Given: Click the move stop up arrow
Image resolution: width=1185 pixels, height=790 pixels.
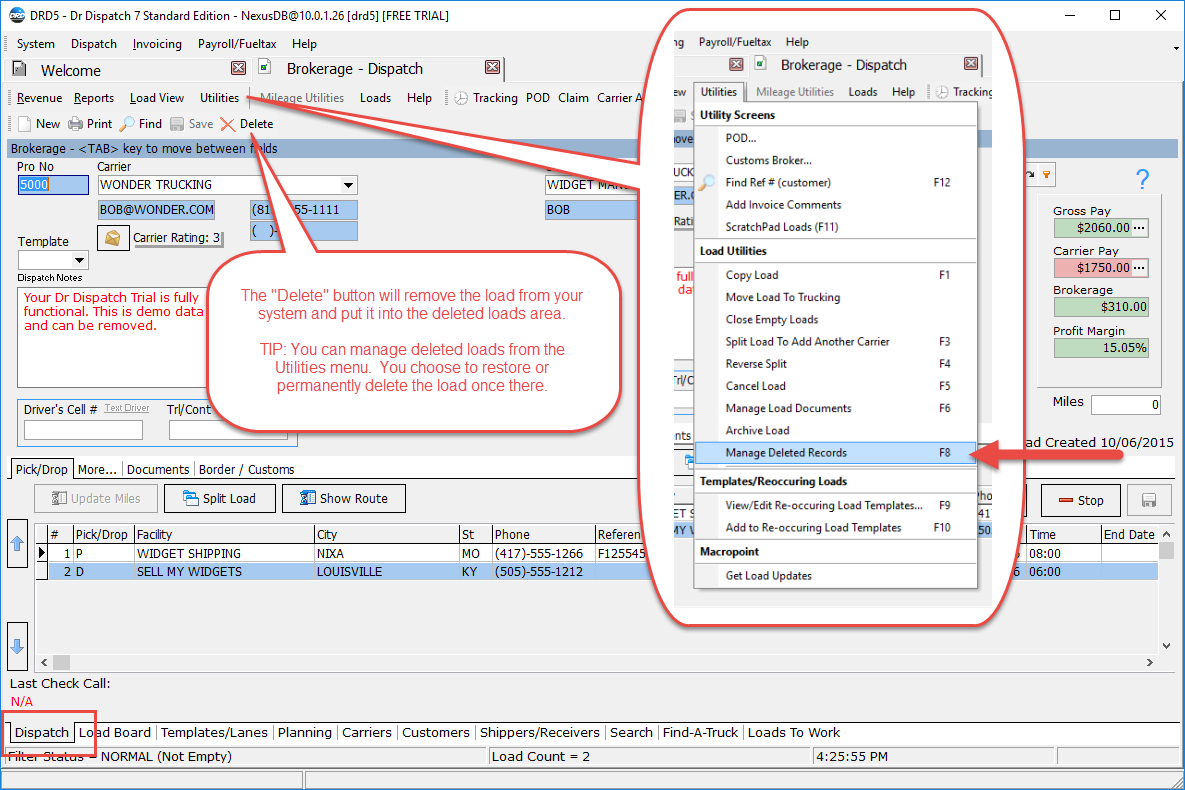Looking at the screenshot, I should tap(17, 544).
